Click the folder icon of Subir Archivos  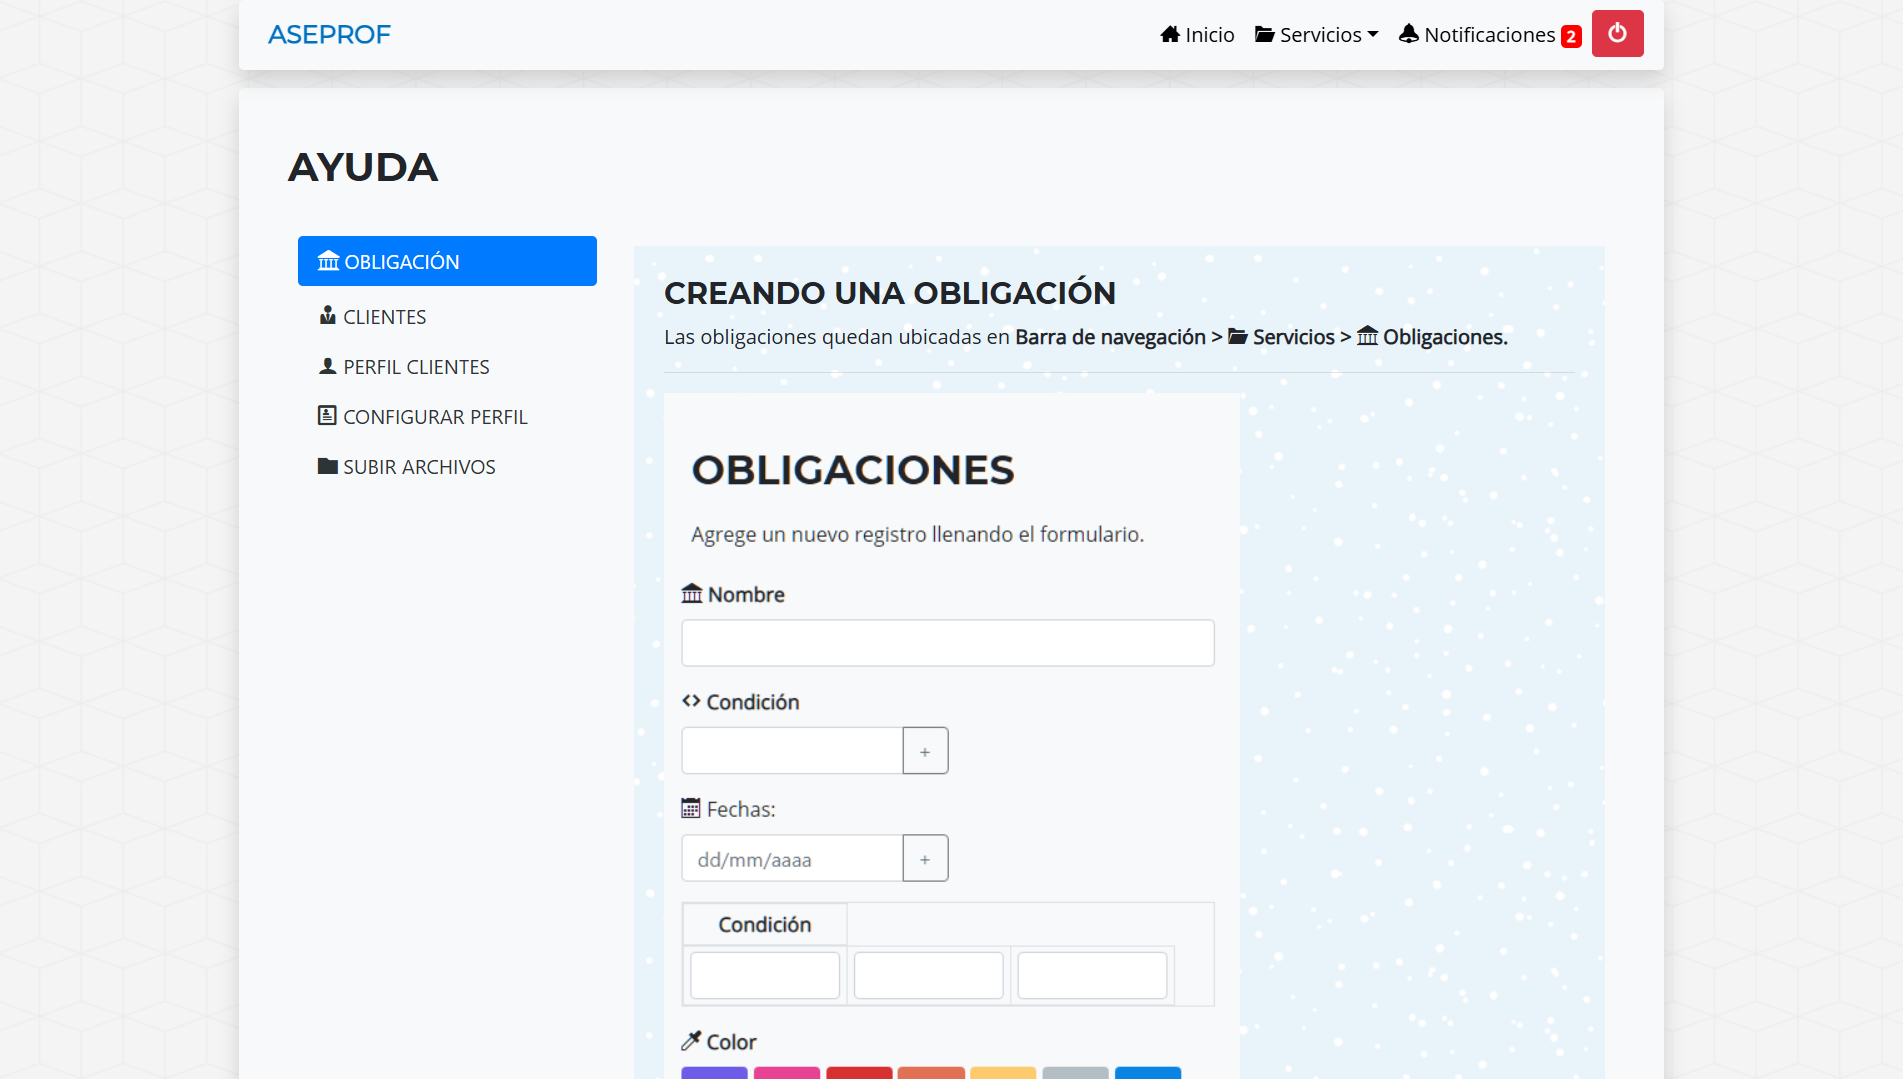327,466
